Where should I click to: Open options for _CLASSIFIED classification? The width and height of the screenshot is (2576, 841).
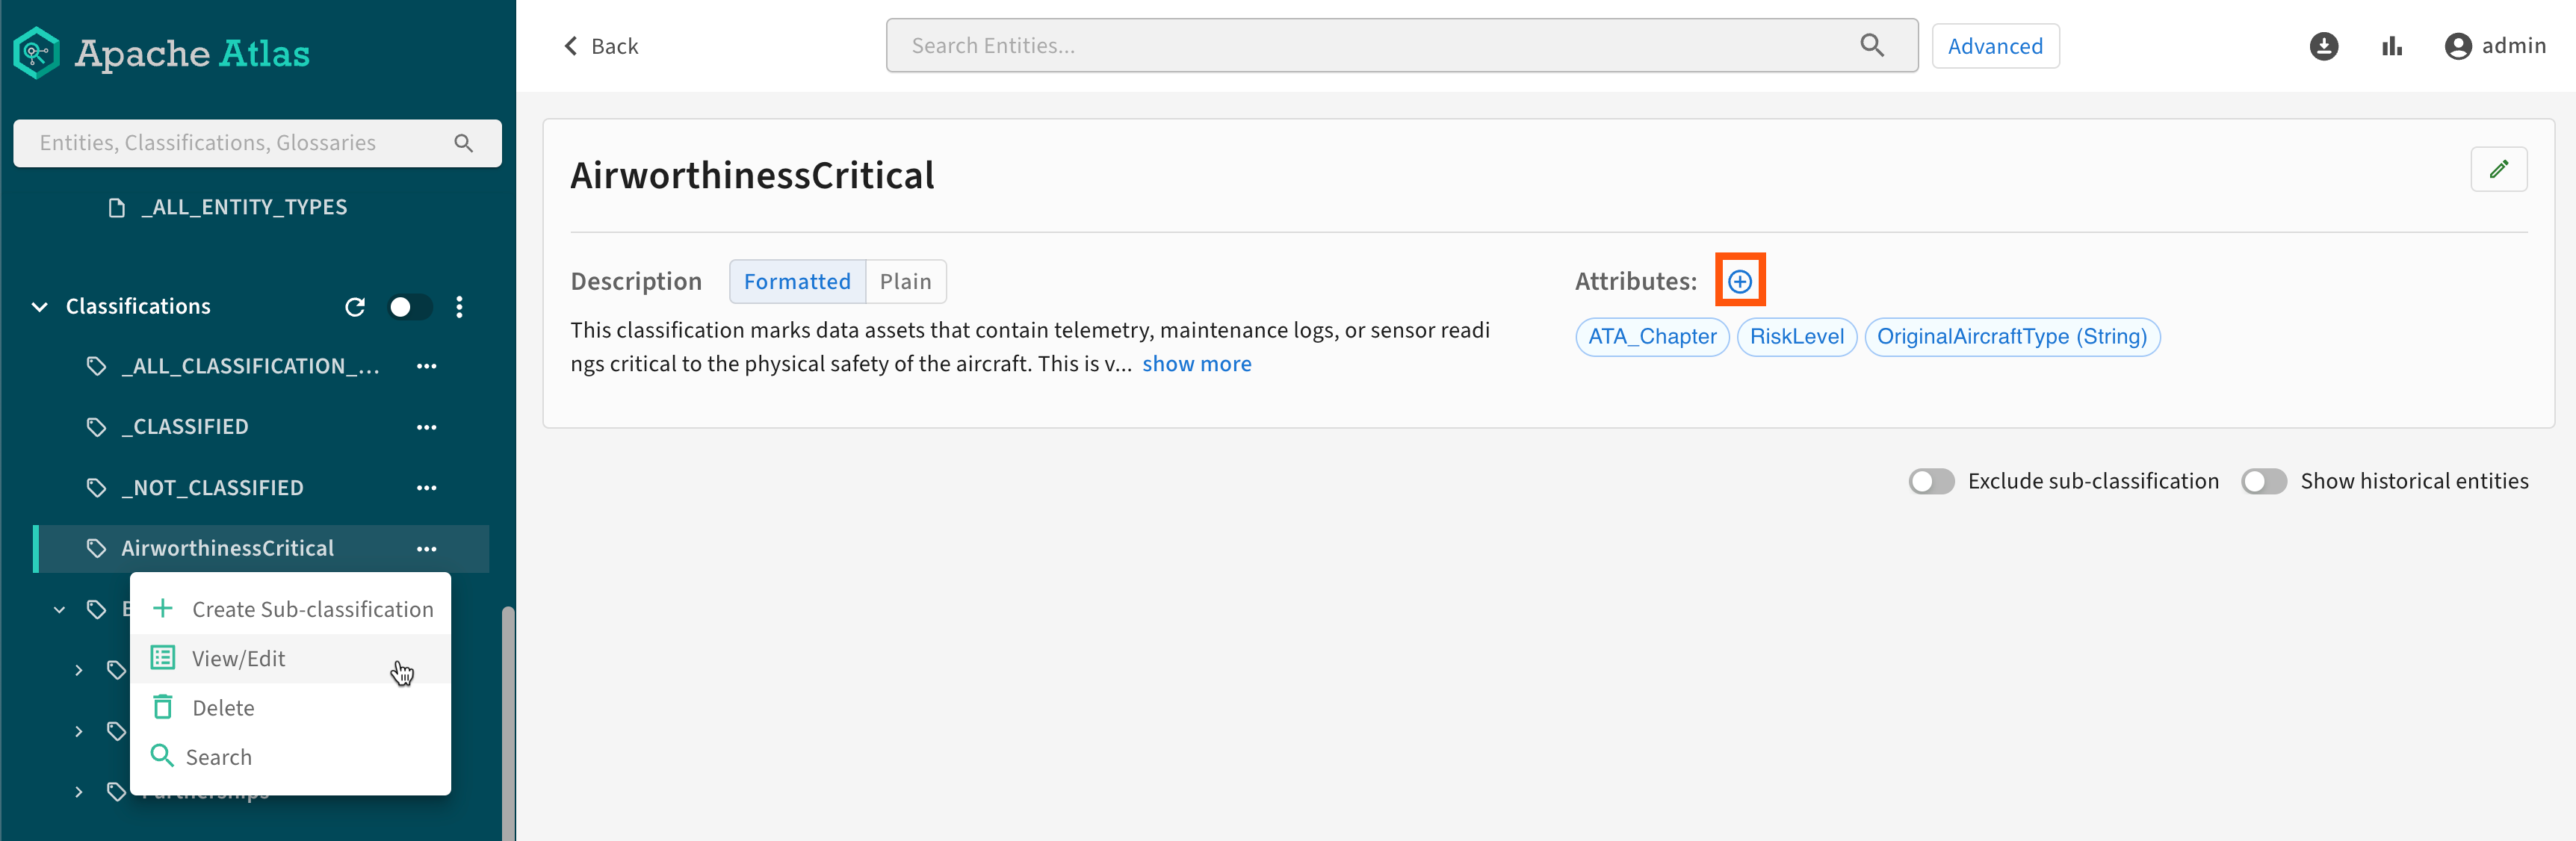click(427, 427)
